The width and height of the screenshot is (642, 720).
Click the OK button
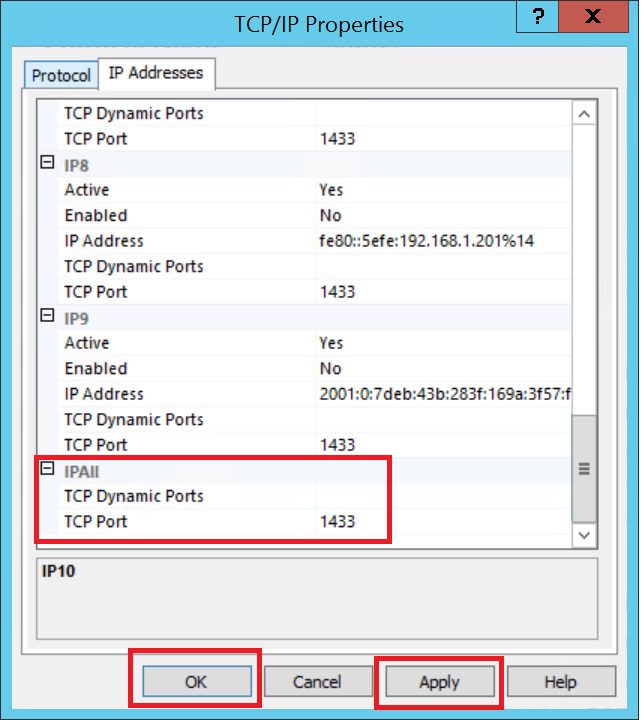click(197, 682)
